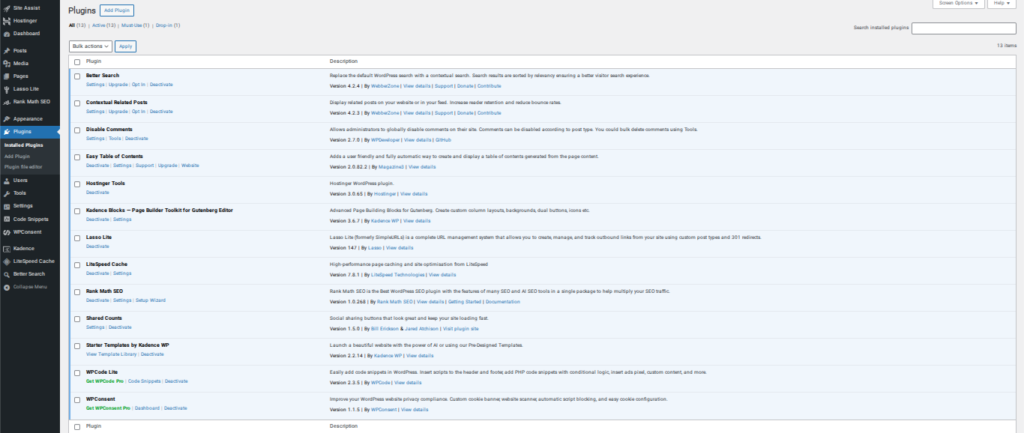Click the Pages icon
The image size is (1024, 433).
7,76
